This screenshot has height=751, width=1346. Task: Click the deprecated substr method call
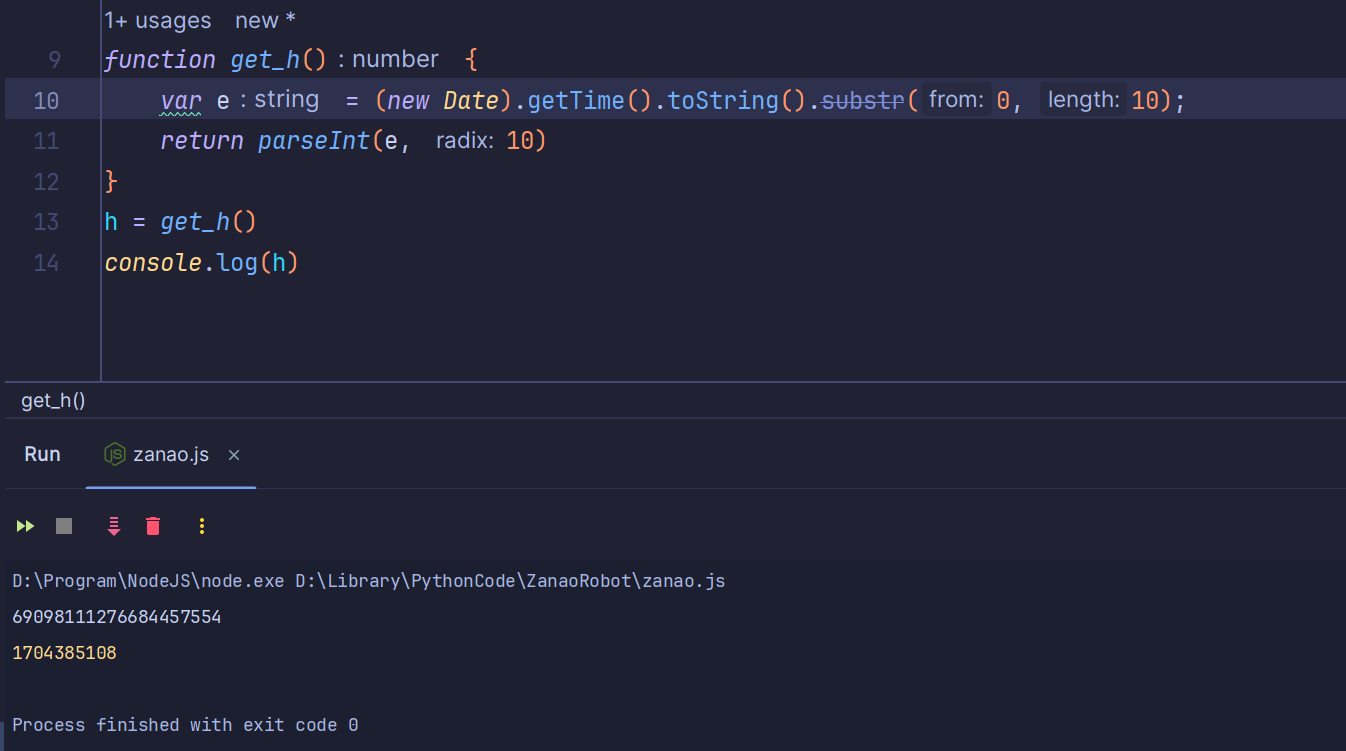(x=862, y=101)
